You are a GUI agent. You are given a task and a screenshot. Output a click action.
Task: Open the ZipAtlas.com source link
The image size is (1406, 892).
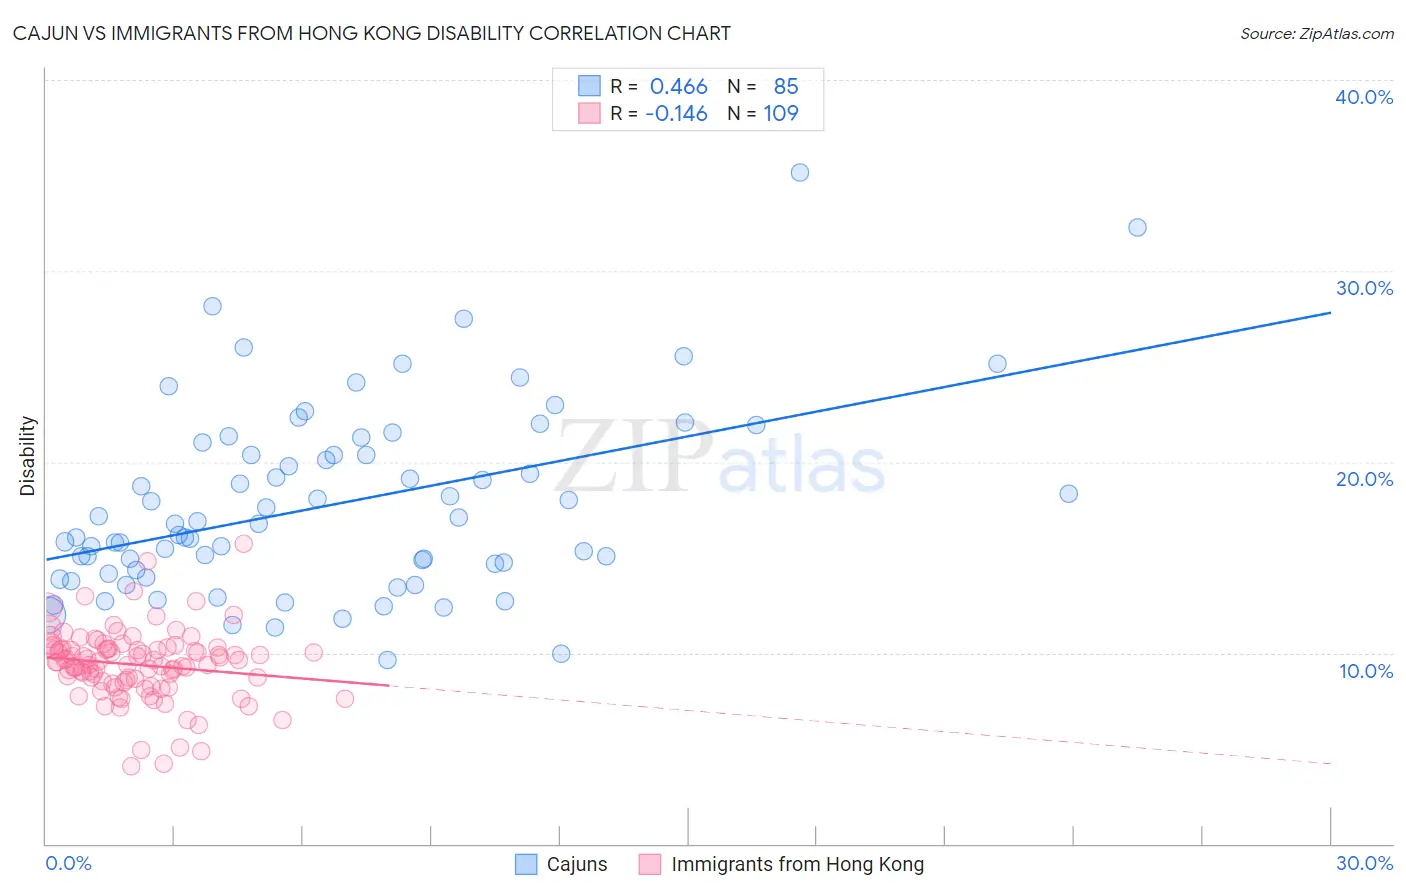point(1317,33)
